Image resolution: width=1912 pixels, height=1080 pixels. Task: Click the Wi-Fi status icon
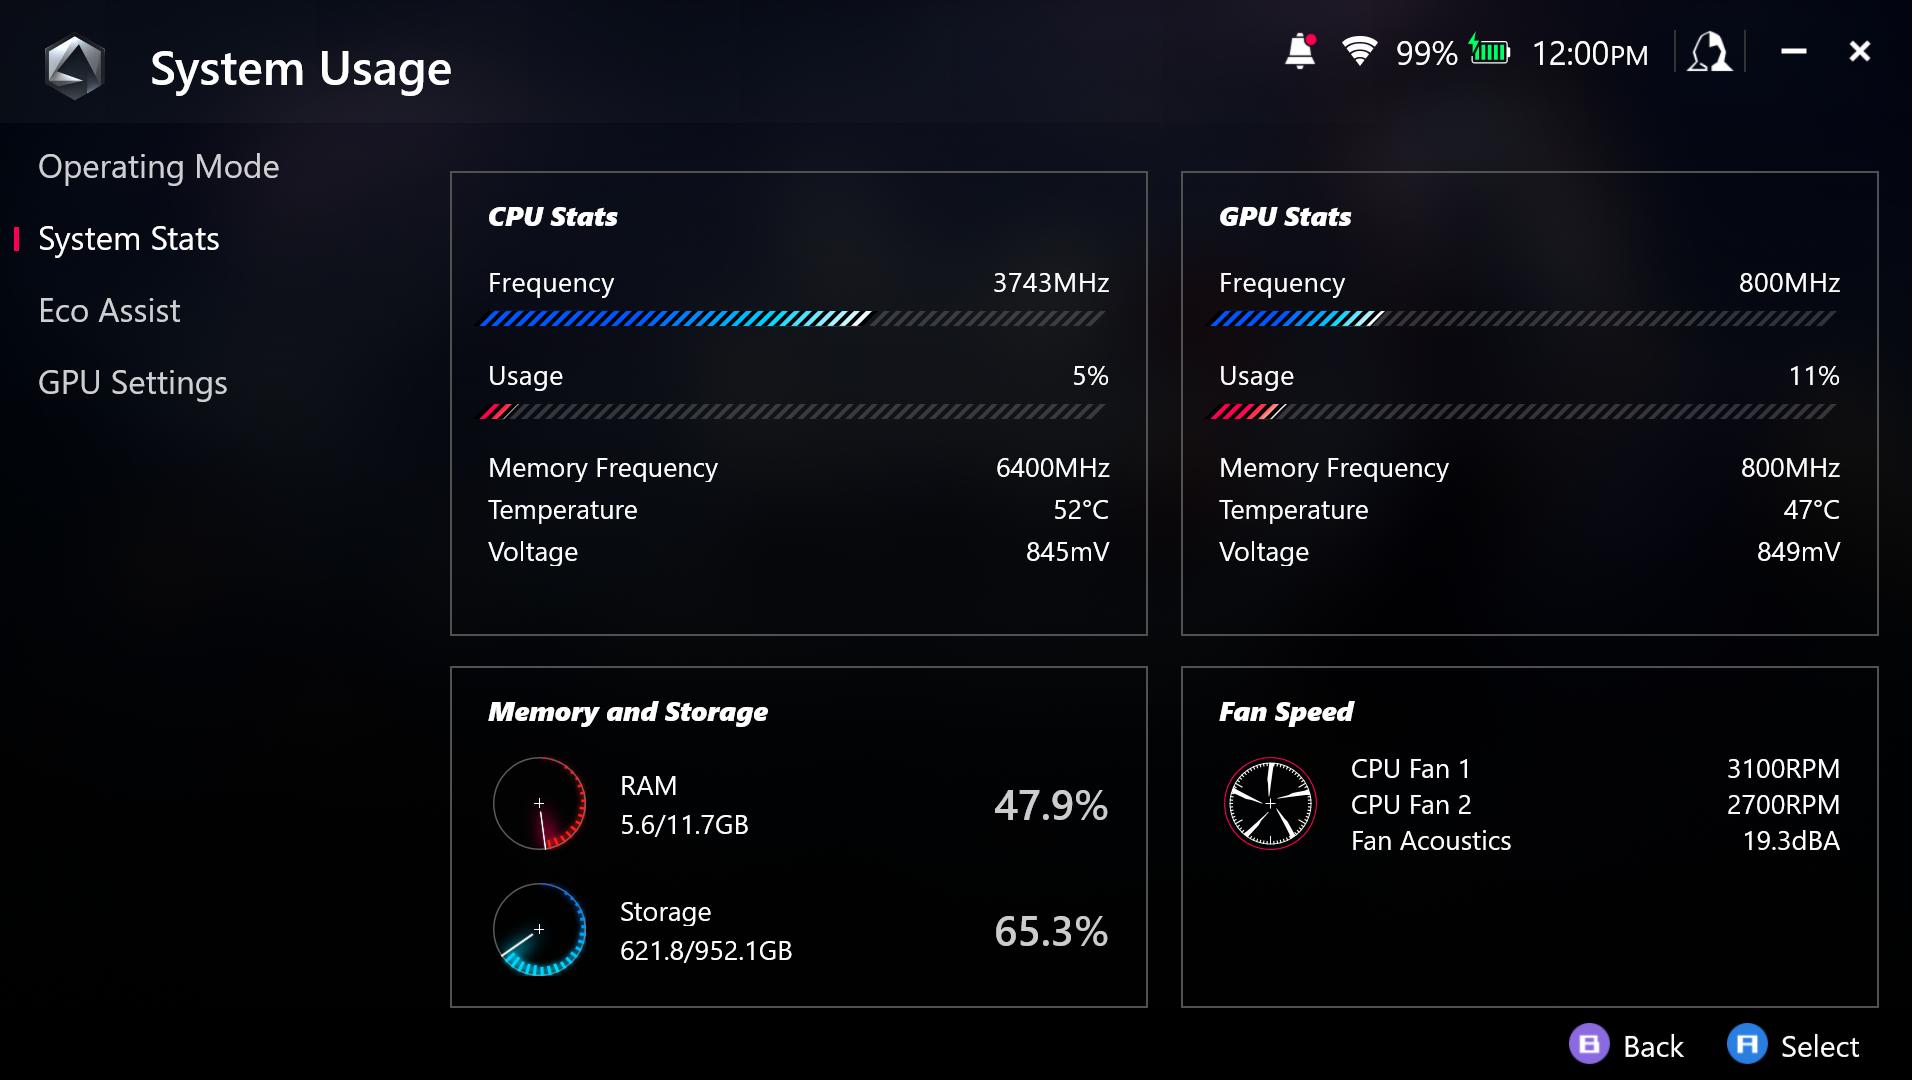coord(1359,51)
